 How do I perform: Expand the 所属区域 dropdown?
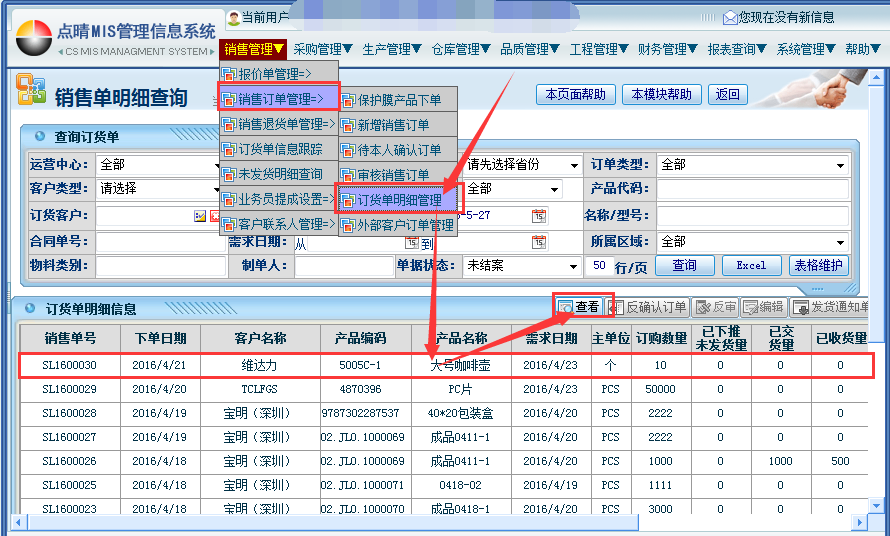[840, 242]
